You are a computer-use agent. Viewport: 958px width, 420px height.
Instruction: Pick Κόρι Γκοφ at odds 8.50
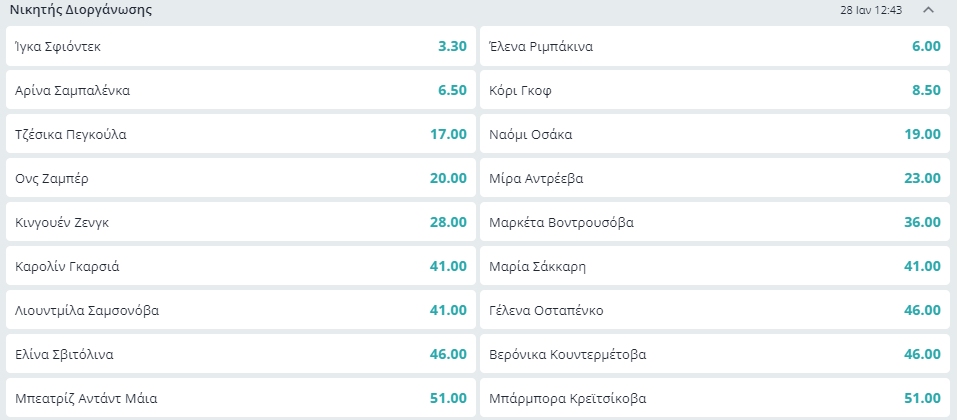pyautogui.click(x=714, y=90)
